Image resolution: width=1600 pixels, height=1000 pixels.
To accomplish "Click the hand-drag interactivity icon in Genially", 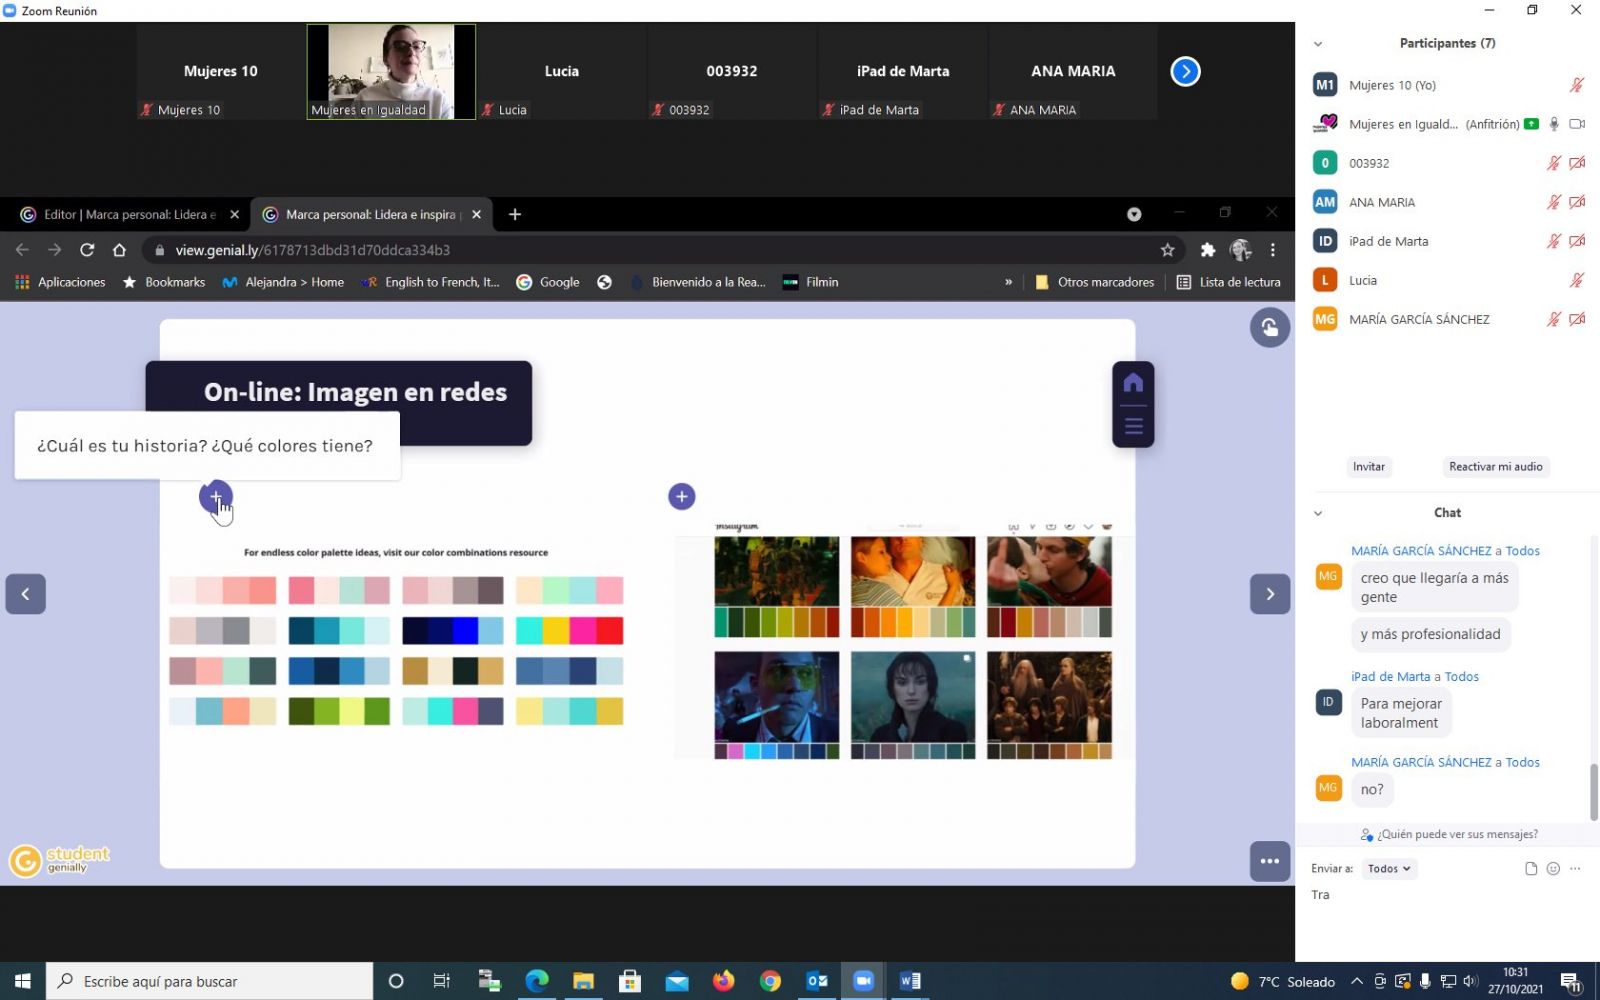I will pos(1269,327).
